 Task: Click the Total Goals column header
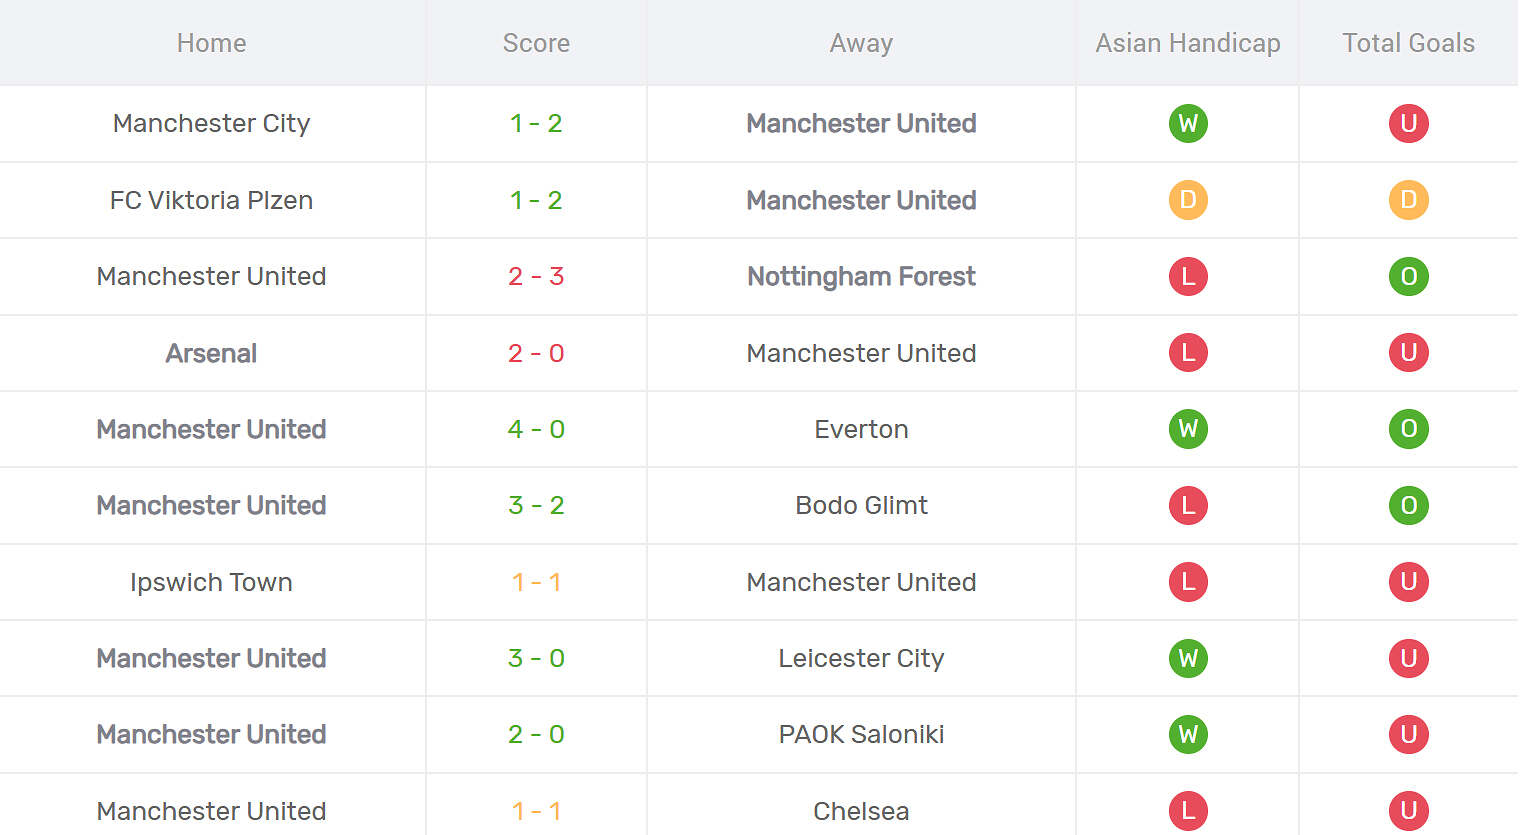(x=1408, y=43)
